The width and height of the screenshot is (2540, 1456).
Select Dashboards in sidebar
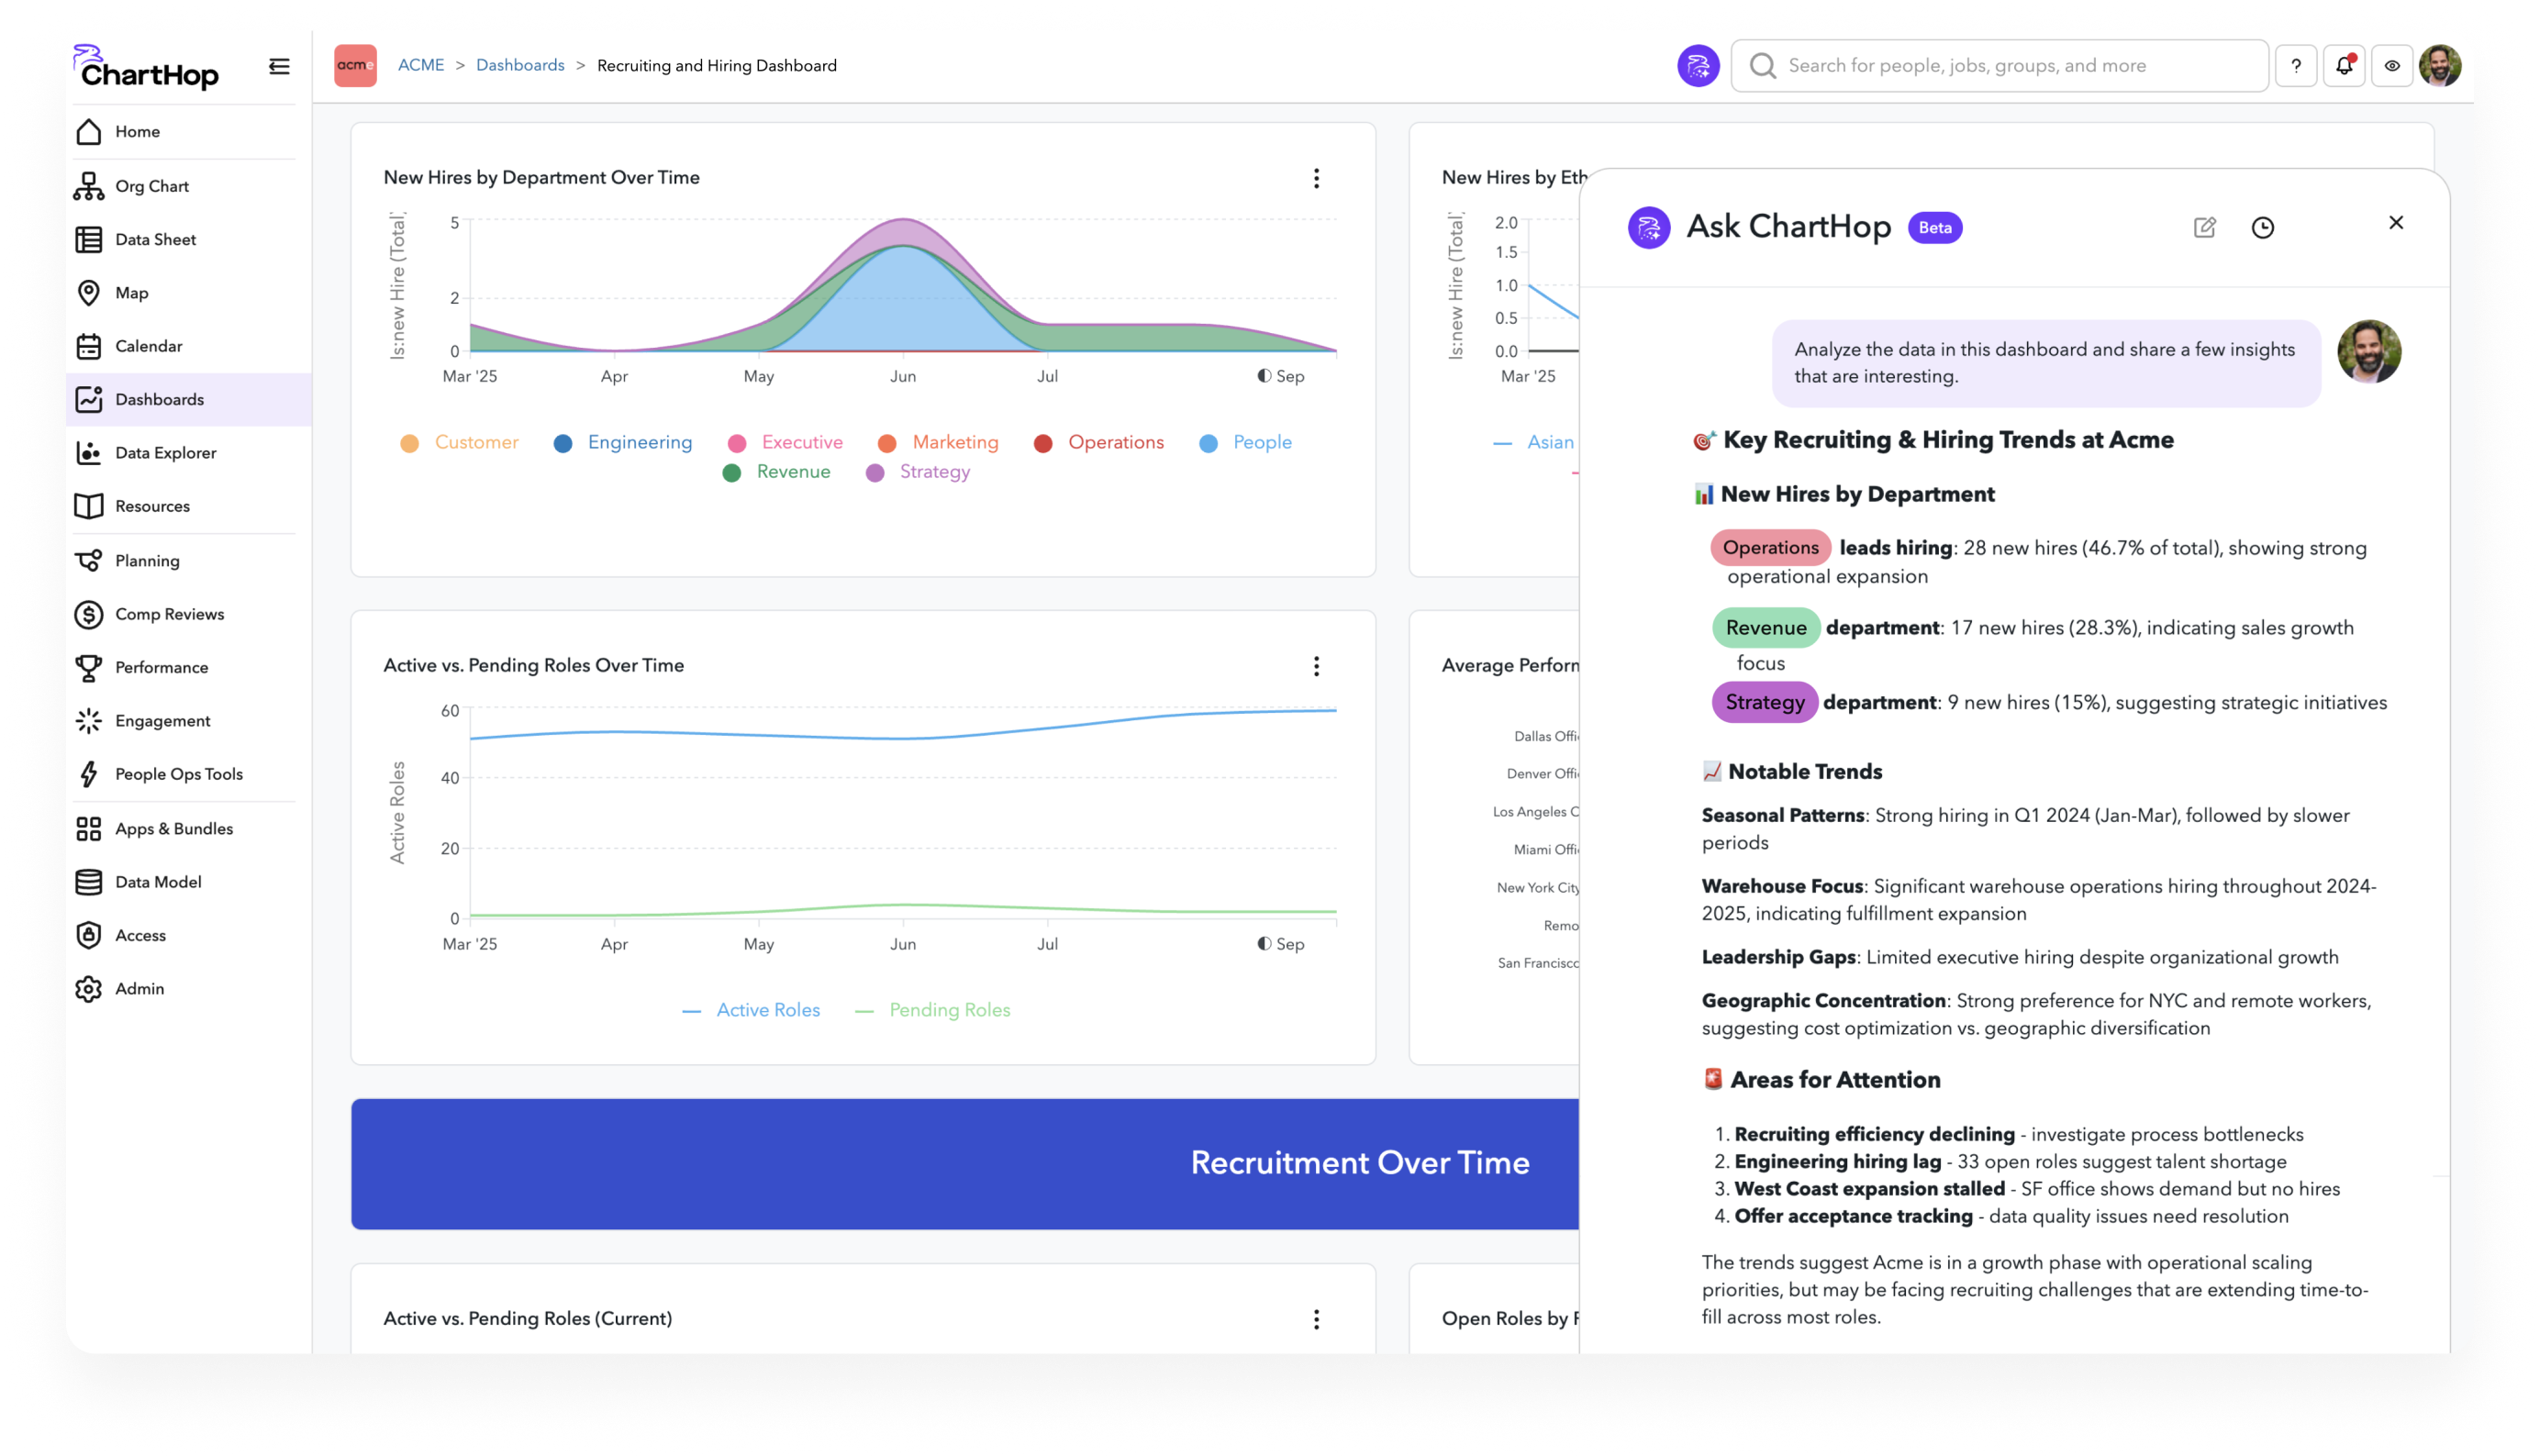point(189,399)
